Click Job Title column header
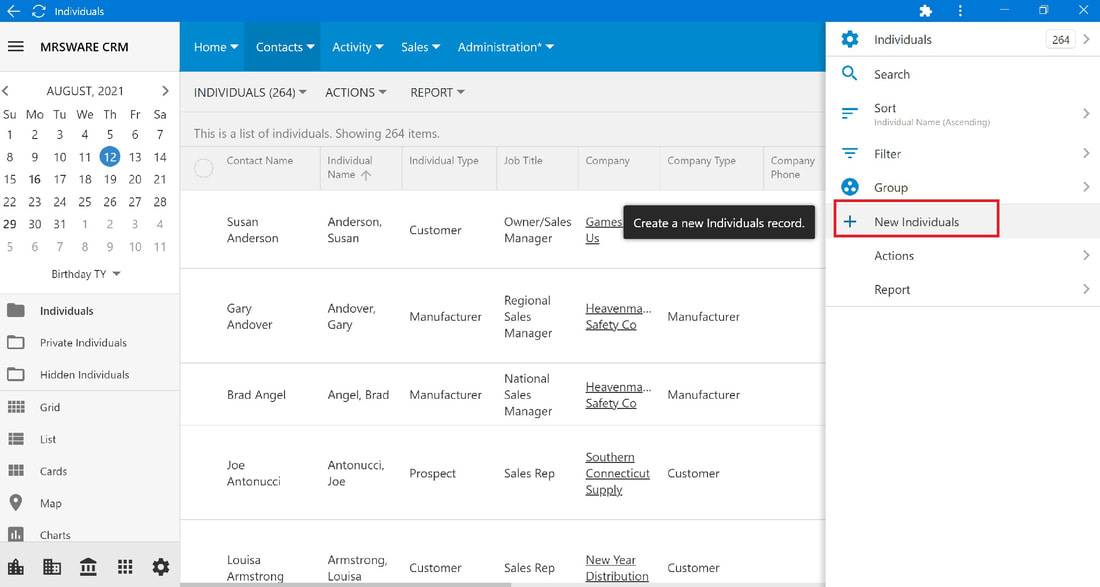Screen dimensions: 1100x587 (523, 161)
